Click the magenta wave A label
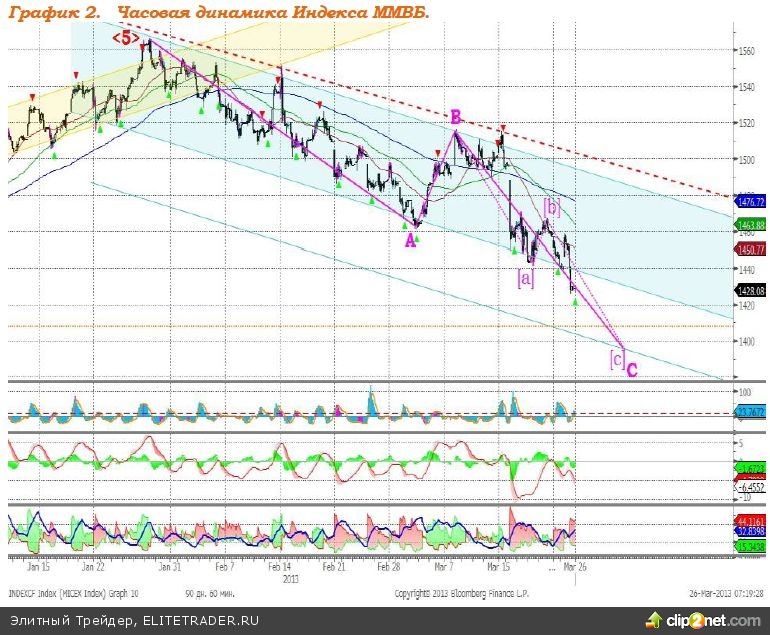The image size is (770, 635). pos(410,240)
